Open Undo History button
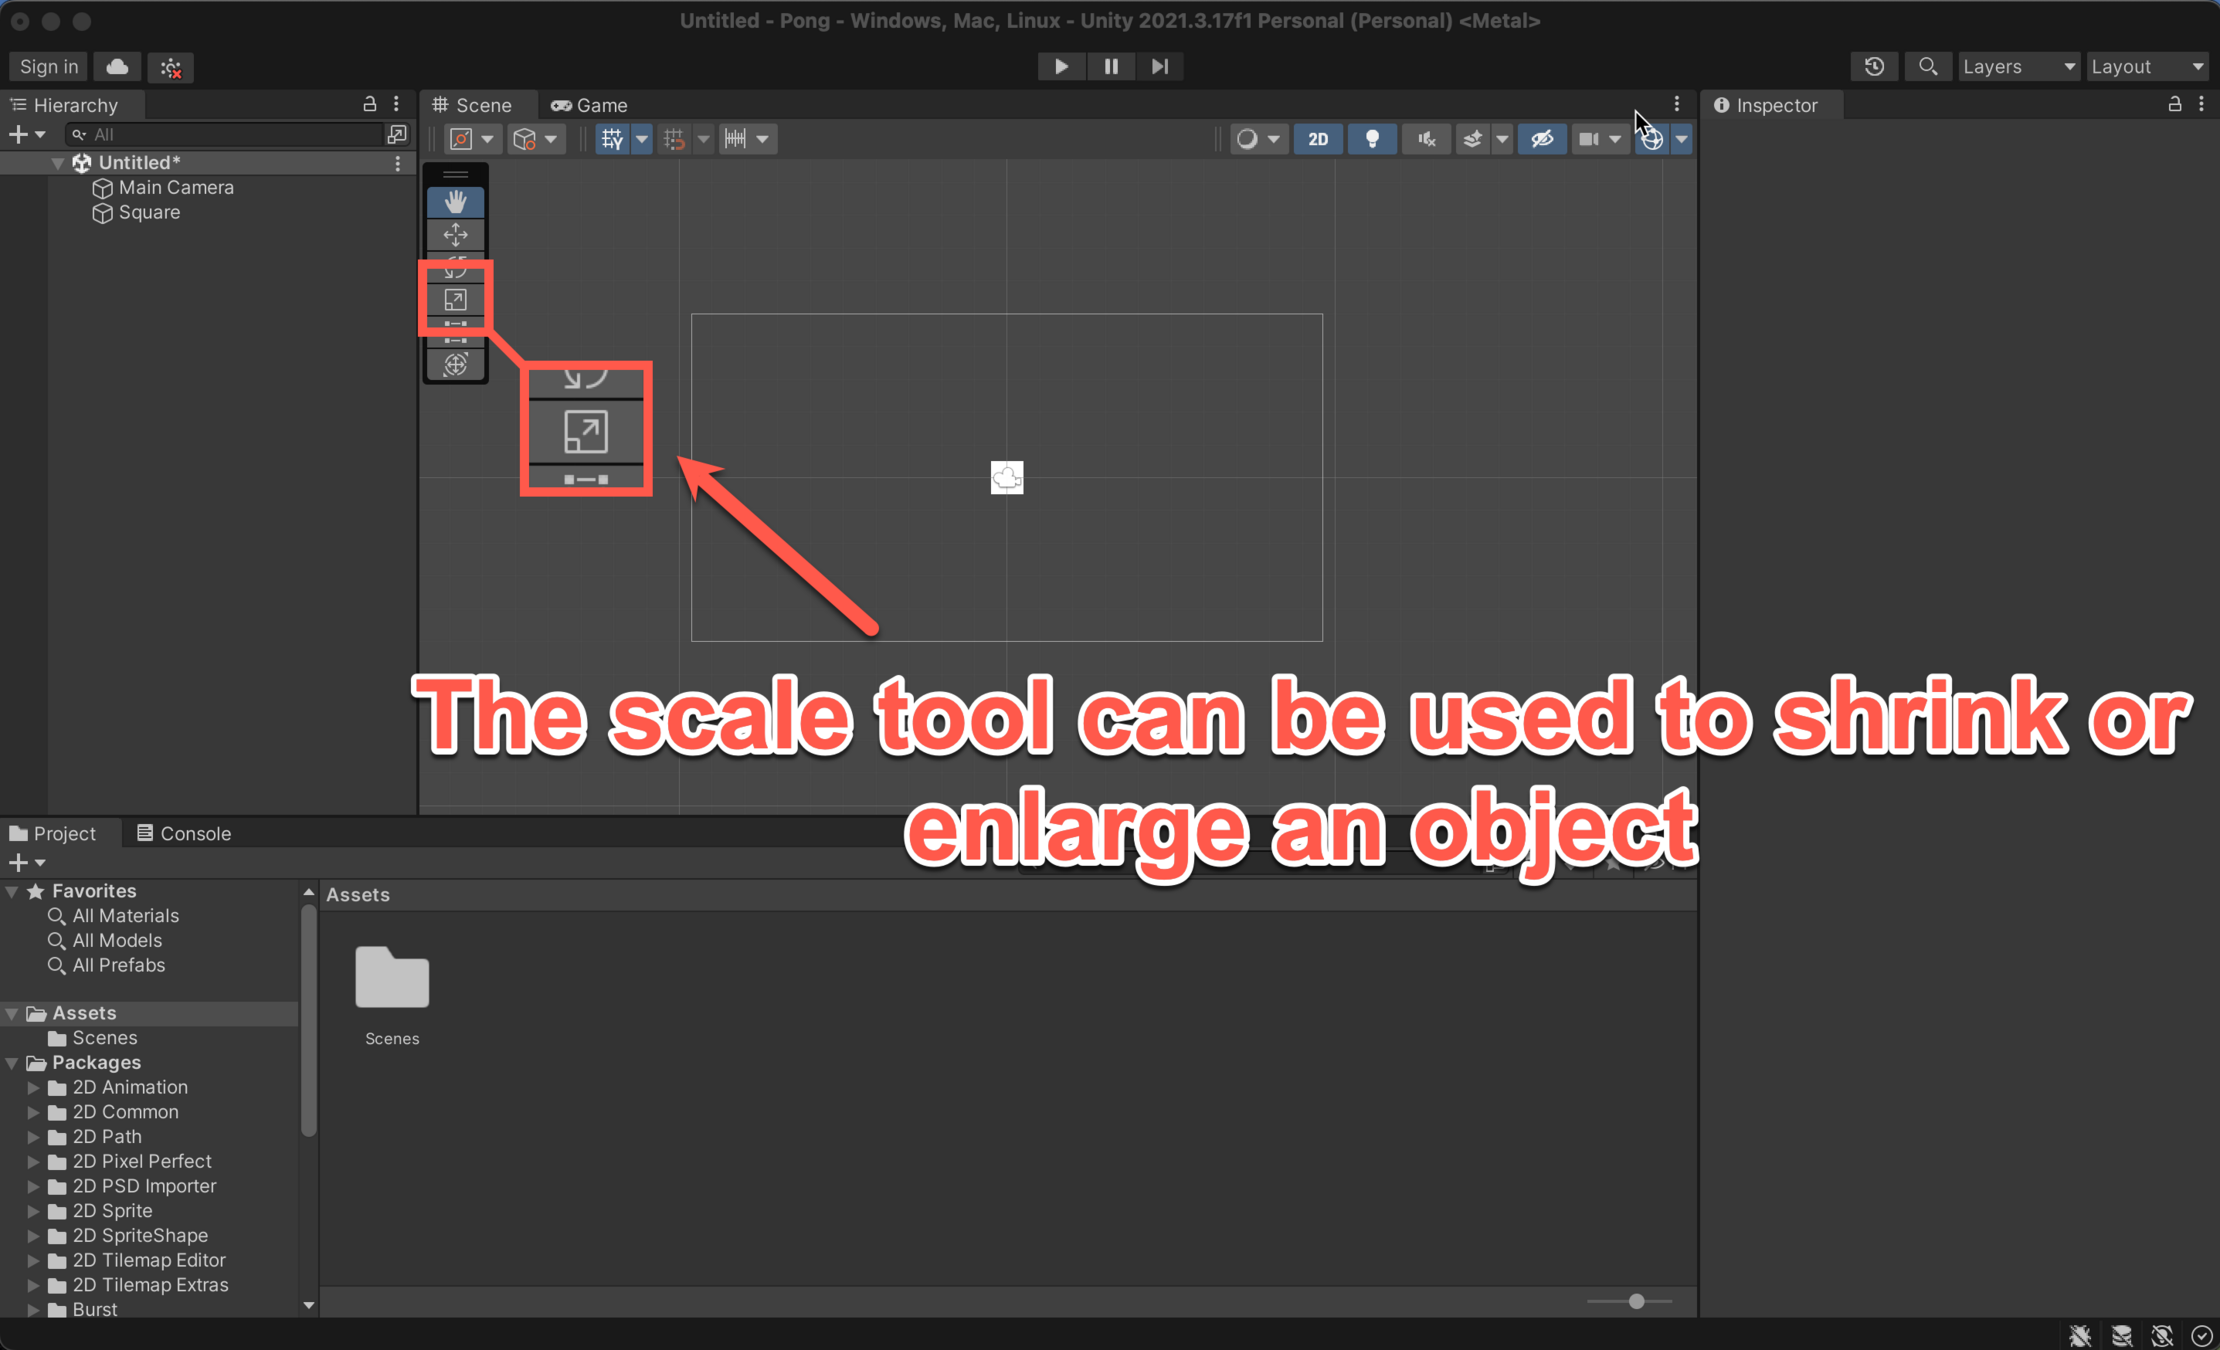The width and height of the screenshot is (2220, 1350). coord(1874,67)
